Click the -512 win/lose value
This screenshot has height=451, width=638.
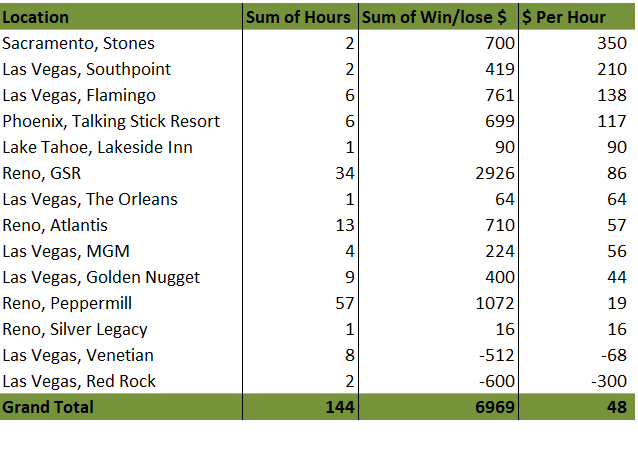tap(497, 355)
